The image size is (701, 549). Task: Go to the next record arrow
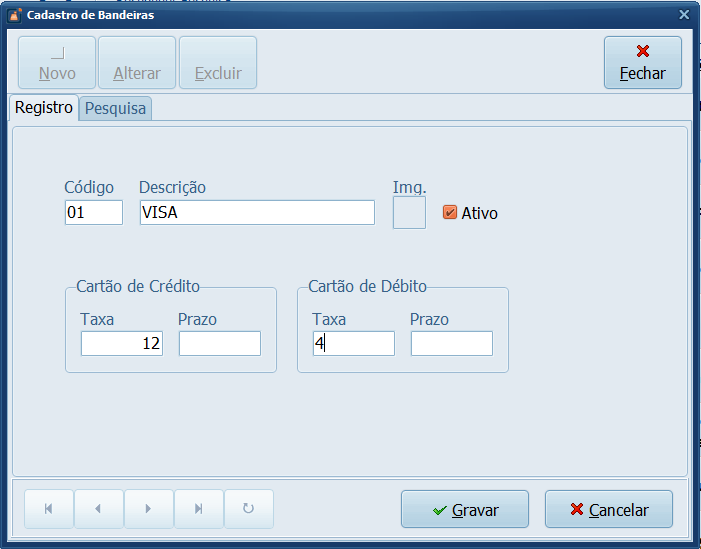click(x=148, y=509)
